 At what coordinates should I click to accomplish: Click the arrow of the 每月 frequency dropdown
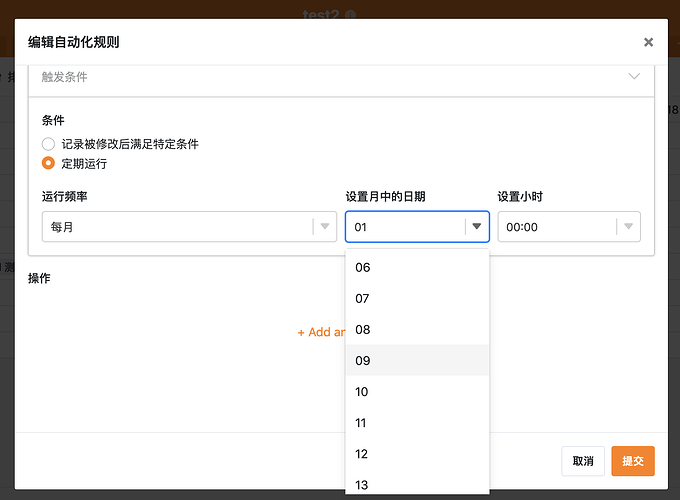click(325, 226)
